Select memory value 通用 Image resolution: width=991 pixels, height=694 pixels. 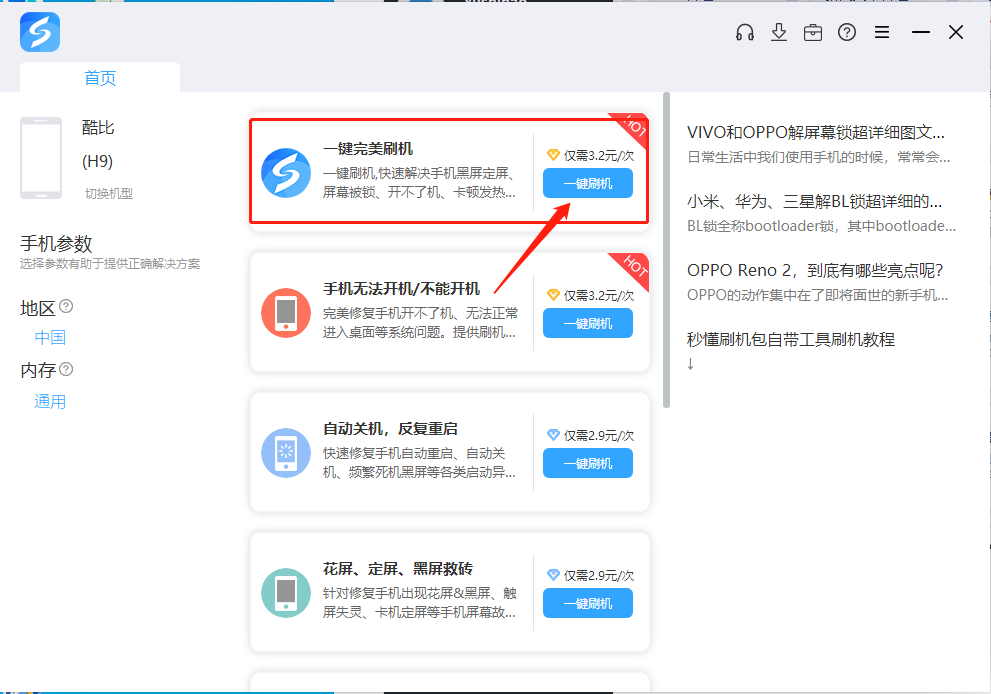click(50, 401)
